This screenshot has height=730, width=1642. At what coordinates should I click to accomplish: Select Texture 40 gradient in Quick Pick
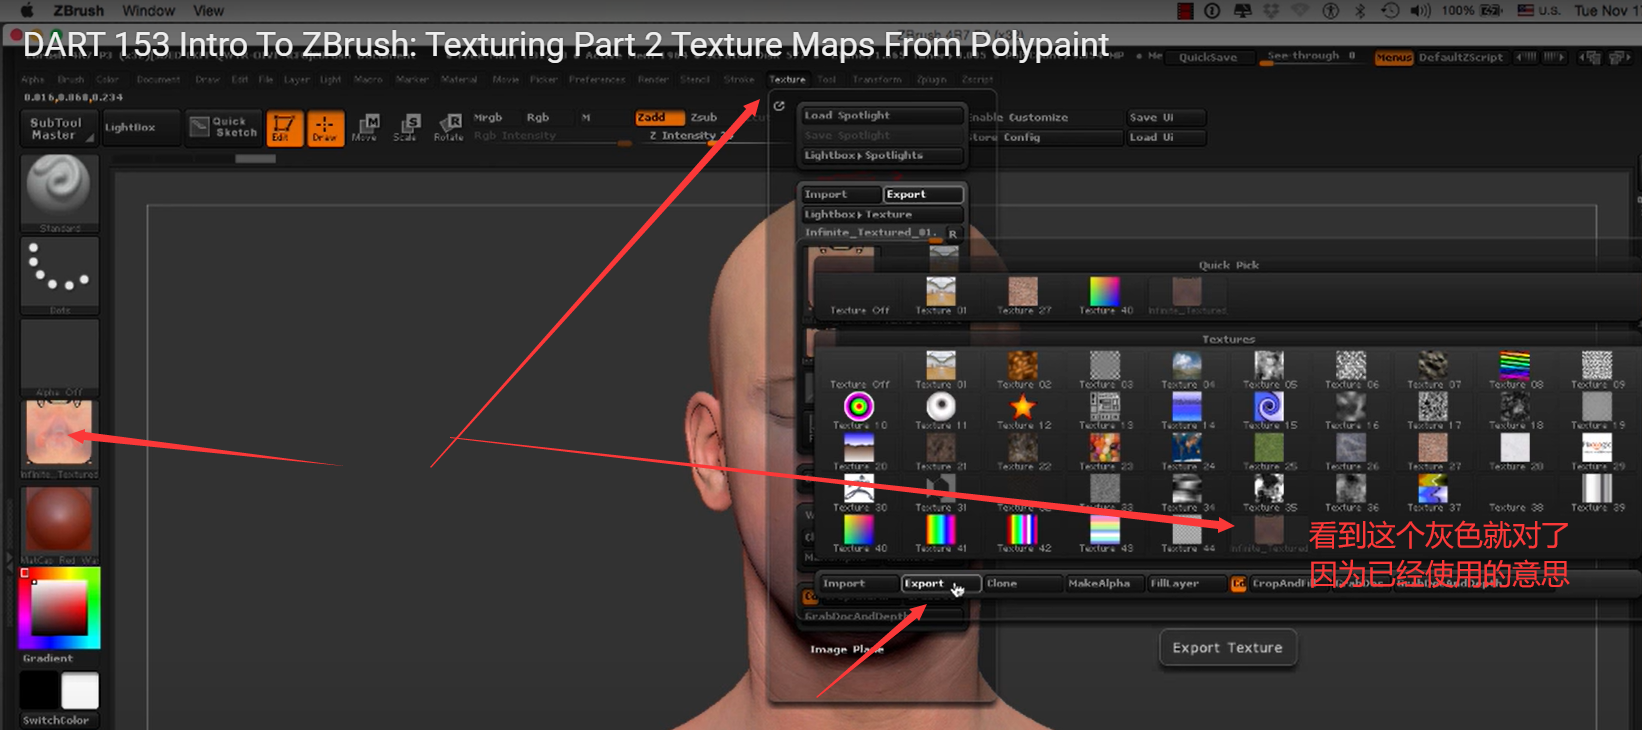[1105, 296]
